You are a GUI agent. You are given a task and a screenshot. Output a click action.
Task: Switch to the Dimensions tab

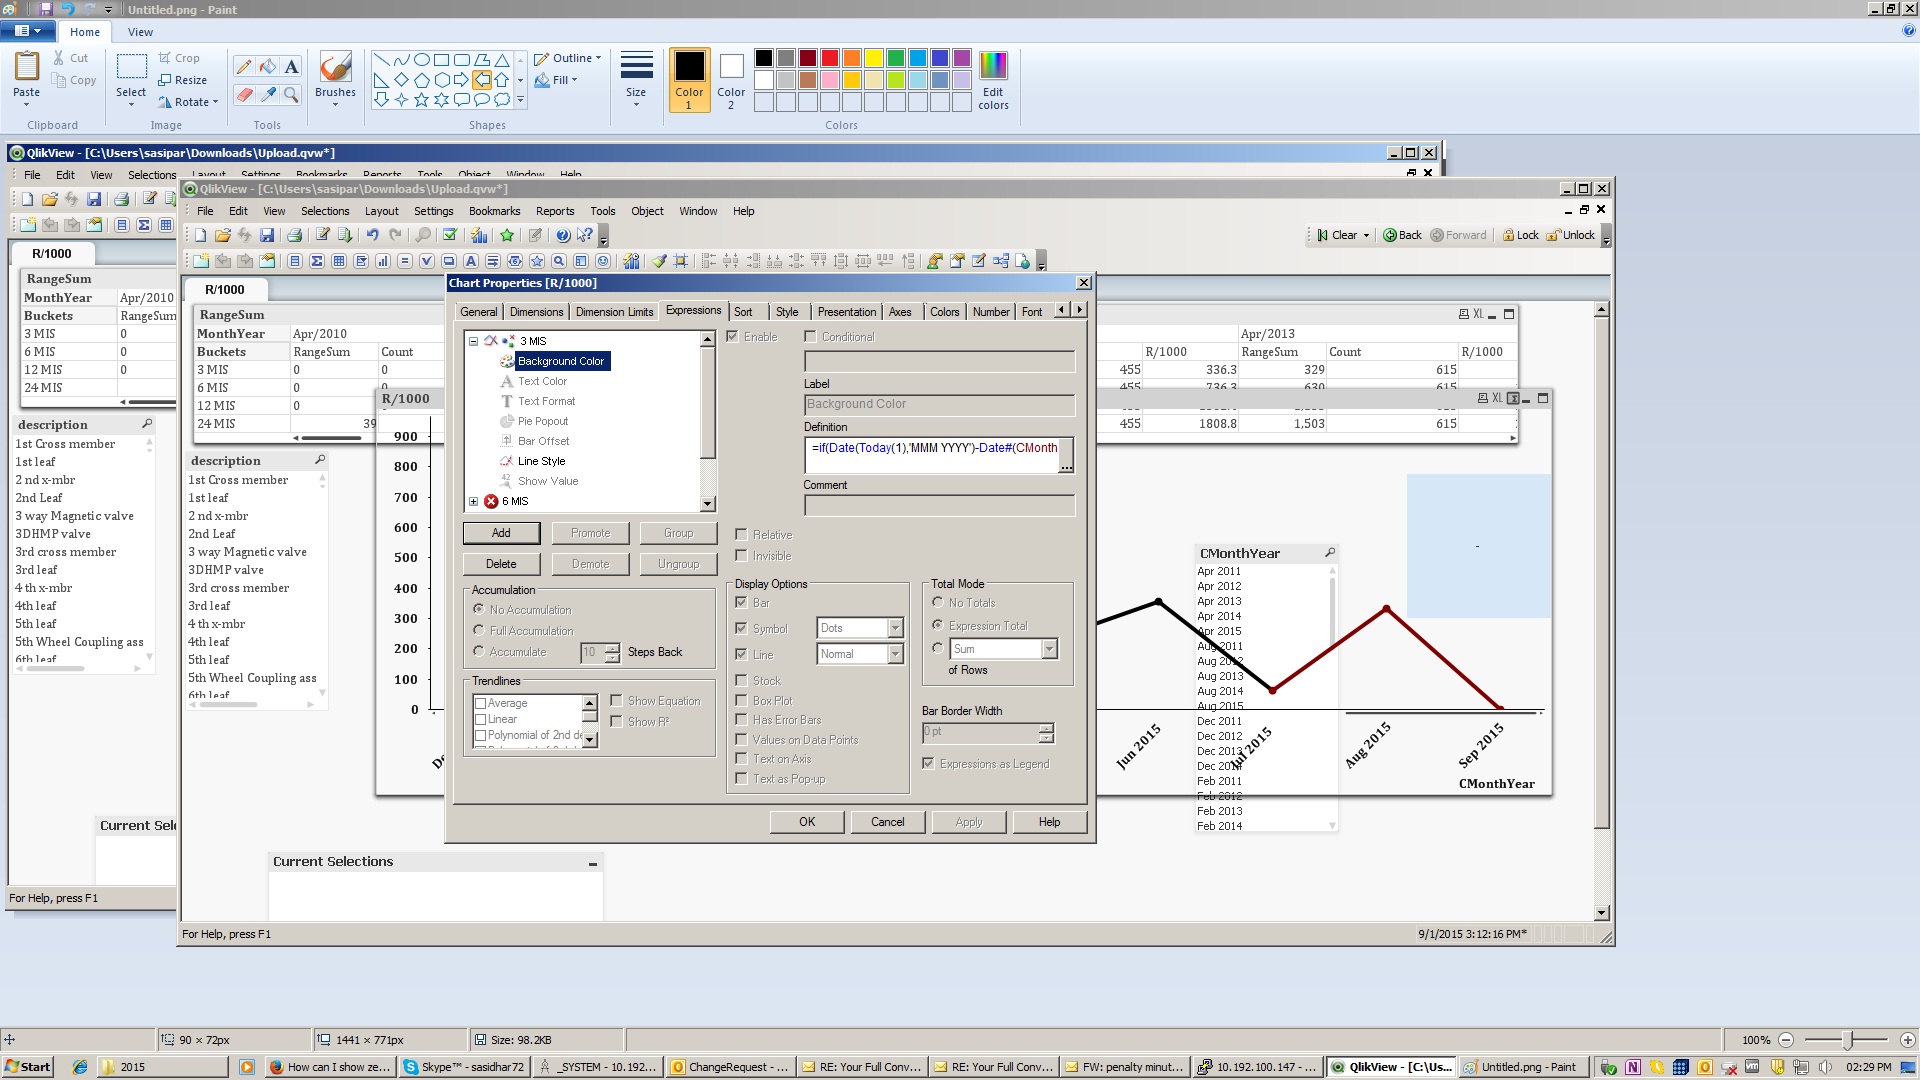[536, 312]
